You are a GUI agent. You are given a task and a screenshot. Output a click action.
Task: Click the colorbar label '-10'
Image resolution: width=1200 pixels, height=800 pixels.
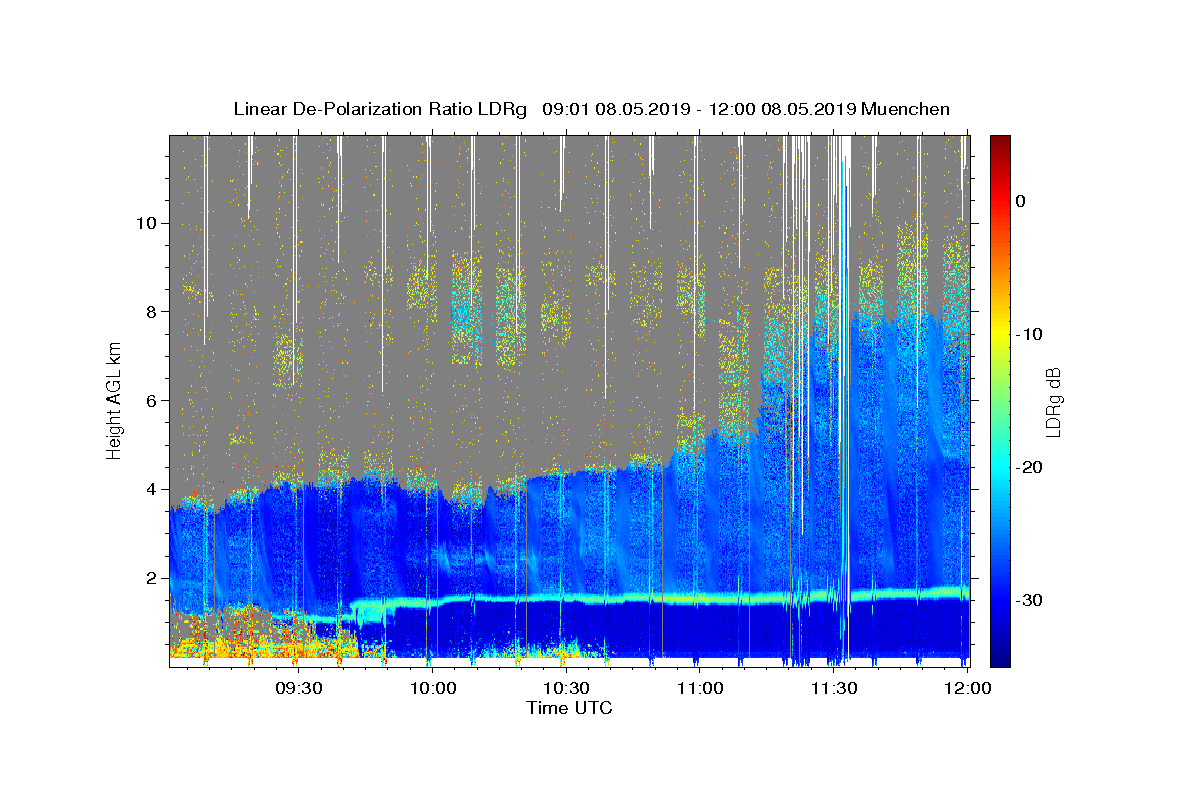[1031, 334]
